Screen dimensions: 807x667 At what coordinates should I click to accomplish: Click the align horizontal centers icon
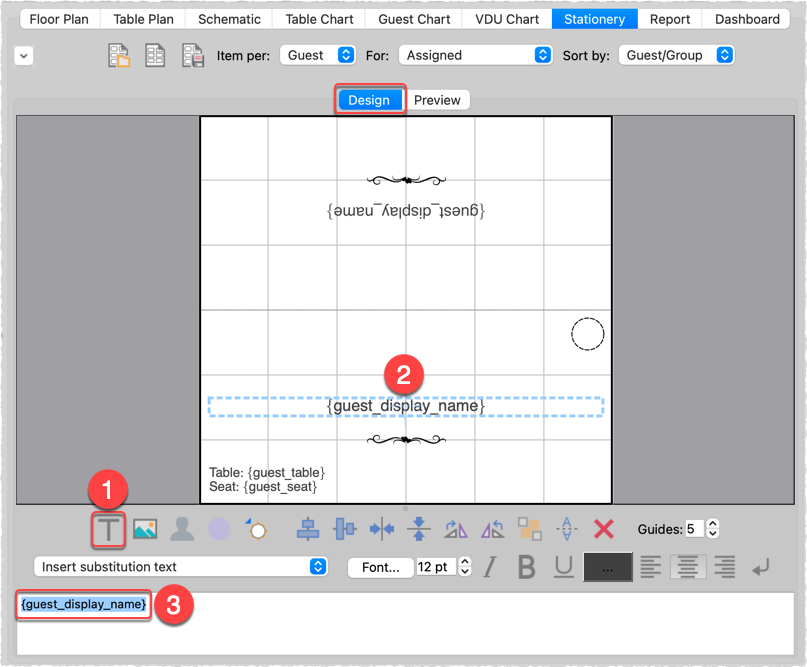coord(308,529)
